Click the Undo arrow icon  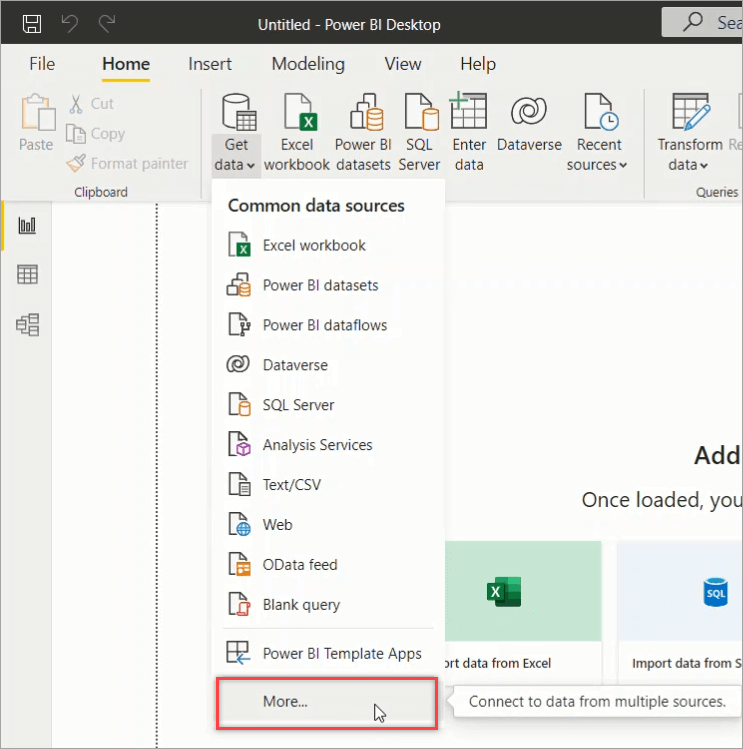coord(70,23)
